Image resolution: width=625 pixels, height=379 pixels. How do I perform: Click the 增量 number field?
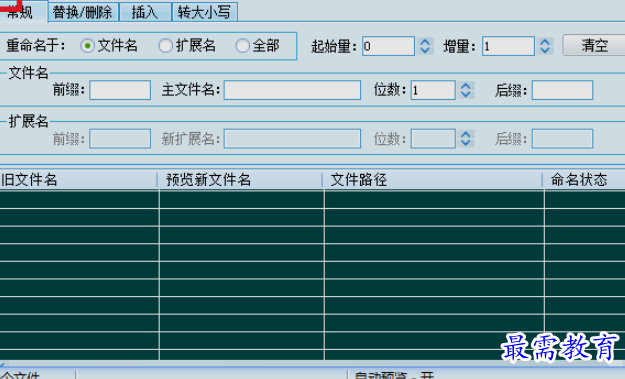coord(508,46)
